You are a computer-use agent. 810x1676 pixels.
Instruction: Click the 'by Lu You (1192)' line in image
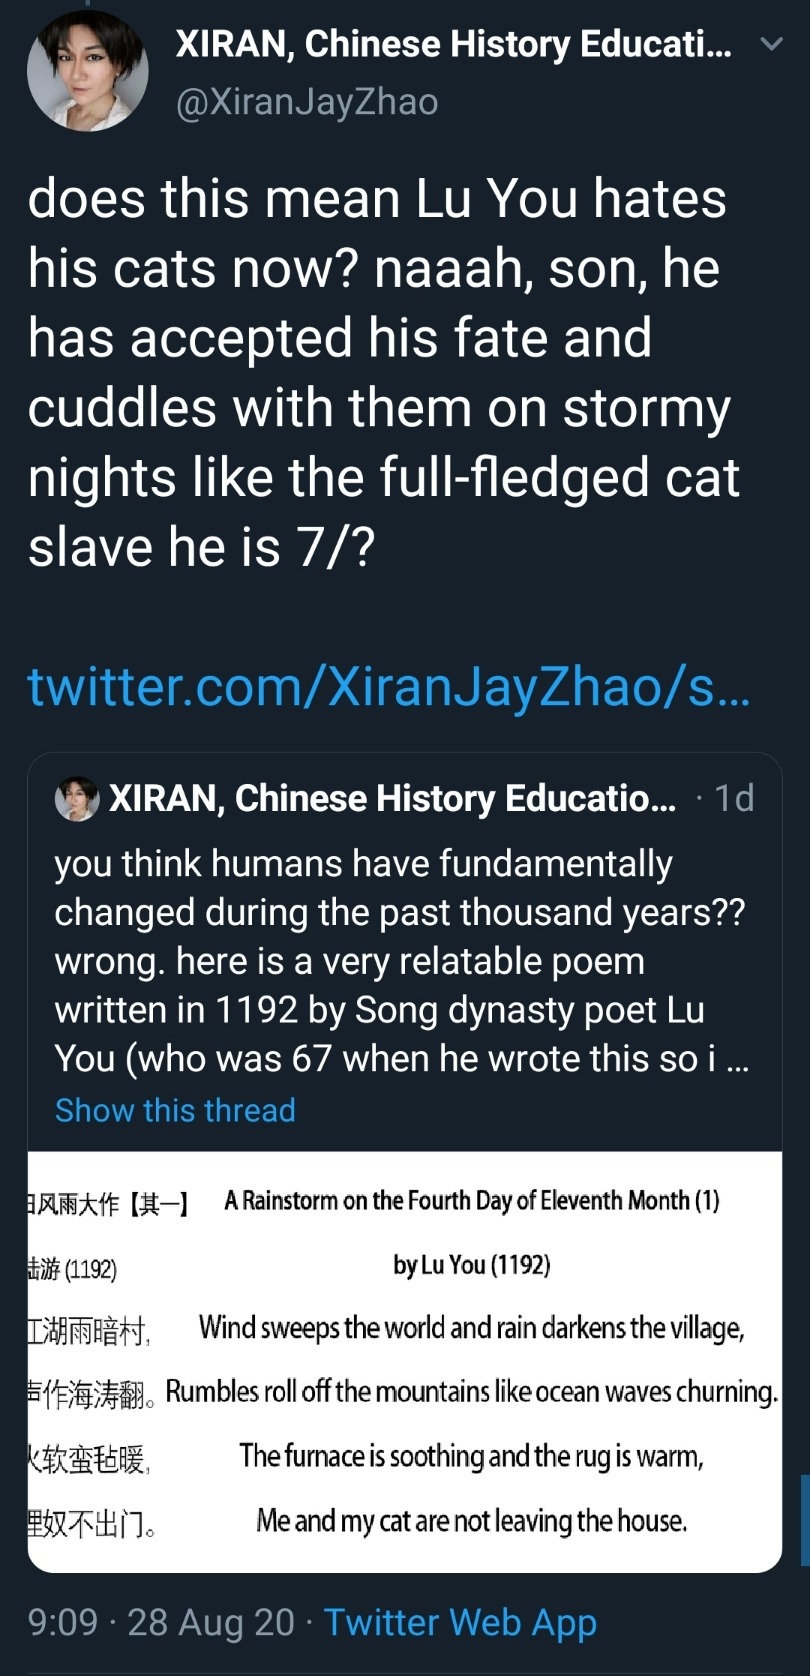tap(471, 1265)
